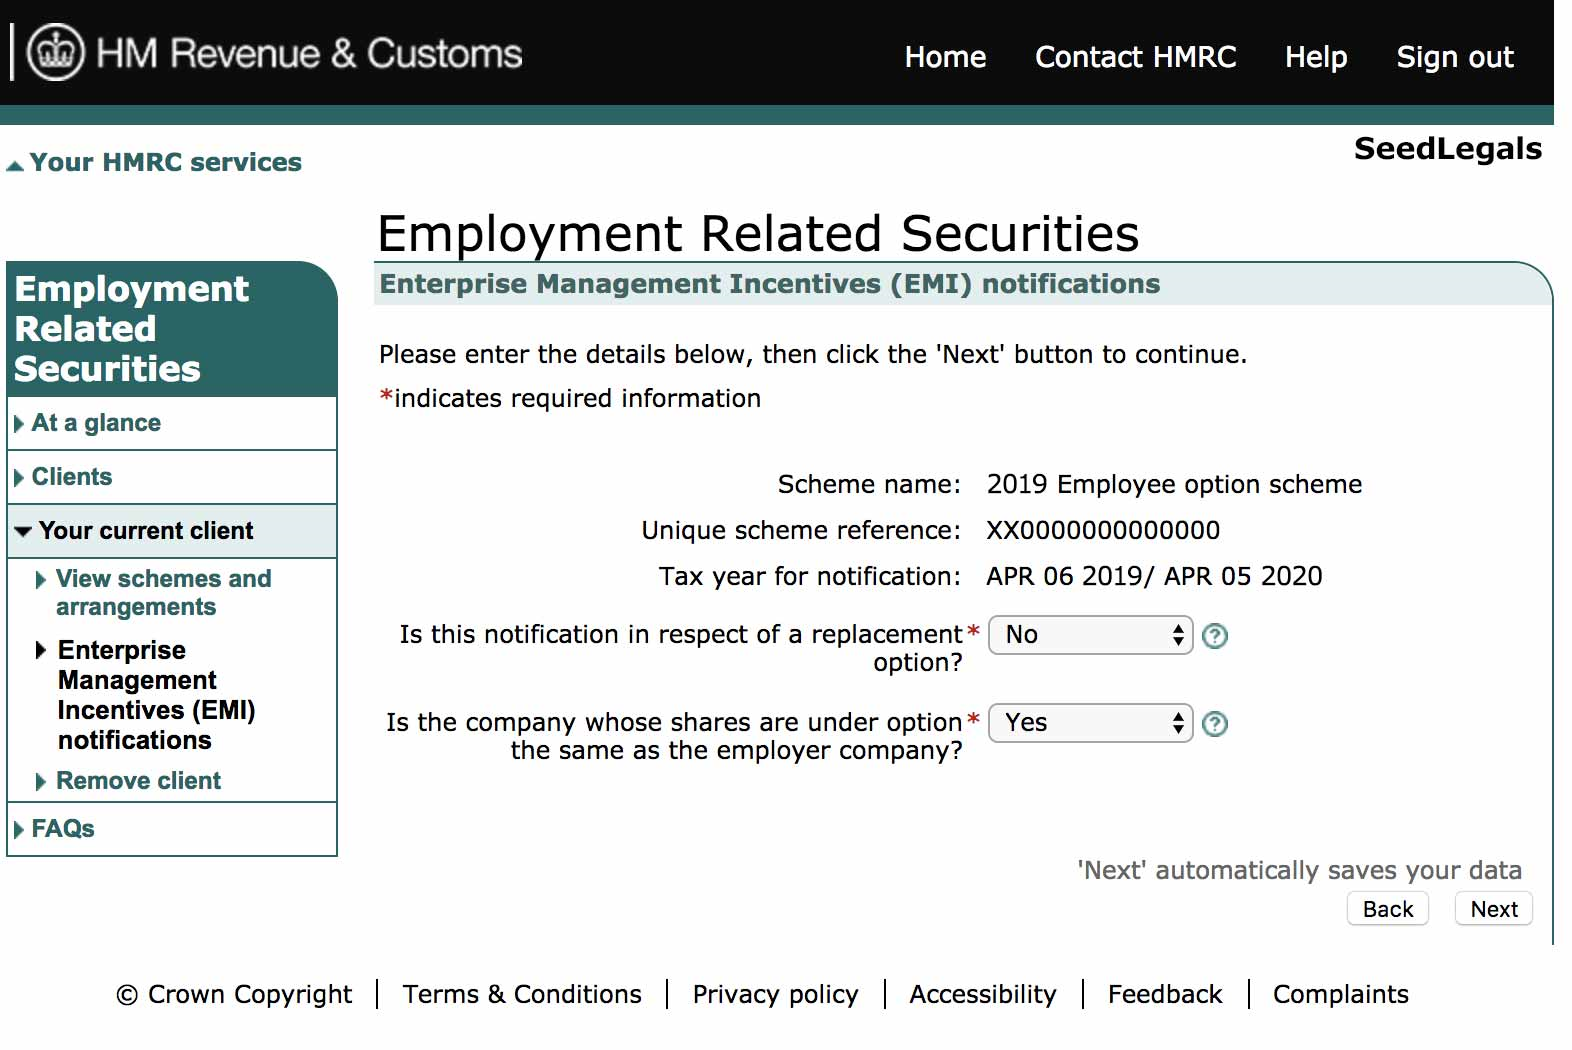Click help icon beside employer company dropdown
This screenshot has height=1050, width=1572.
[x=1215, y=724]
